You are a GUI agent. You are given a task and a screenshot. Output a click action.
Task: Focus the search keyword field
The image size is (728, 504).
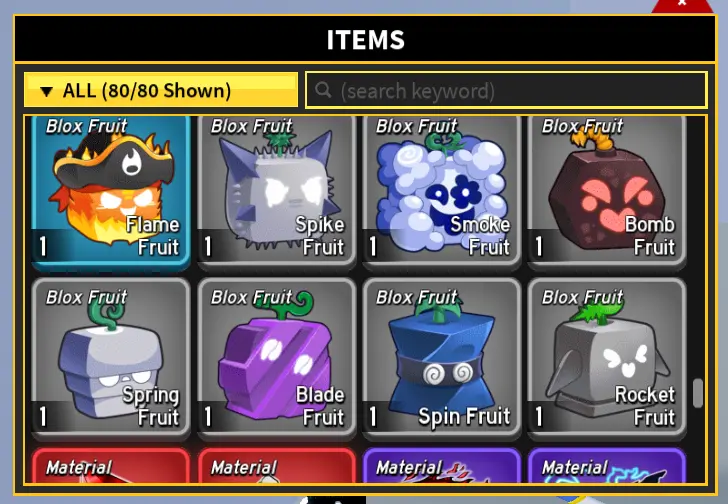tap(506, 90)
